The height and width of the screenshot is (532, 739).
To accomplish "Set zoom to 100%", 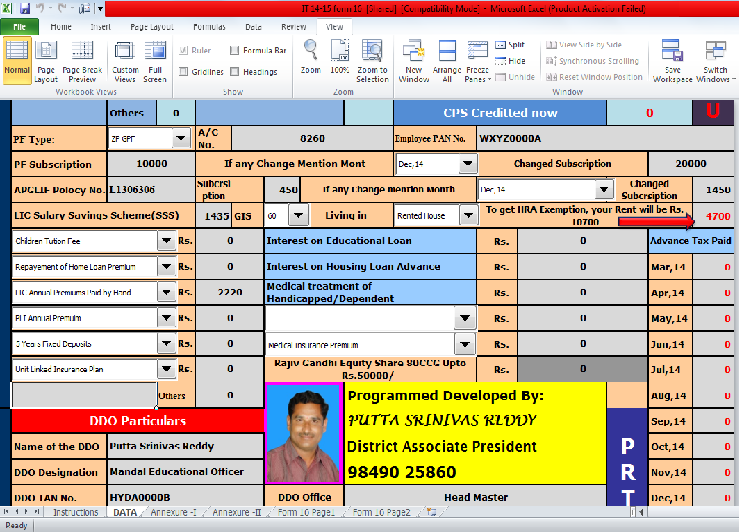I will (339, 57).
